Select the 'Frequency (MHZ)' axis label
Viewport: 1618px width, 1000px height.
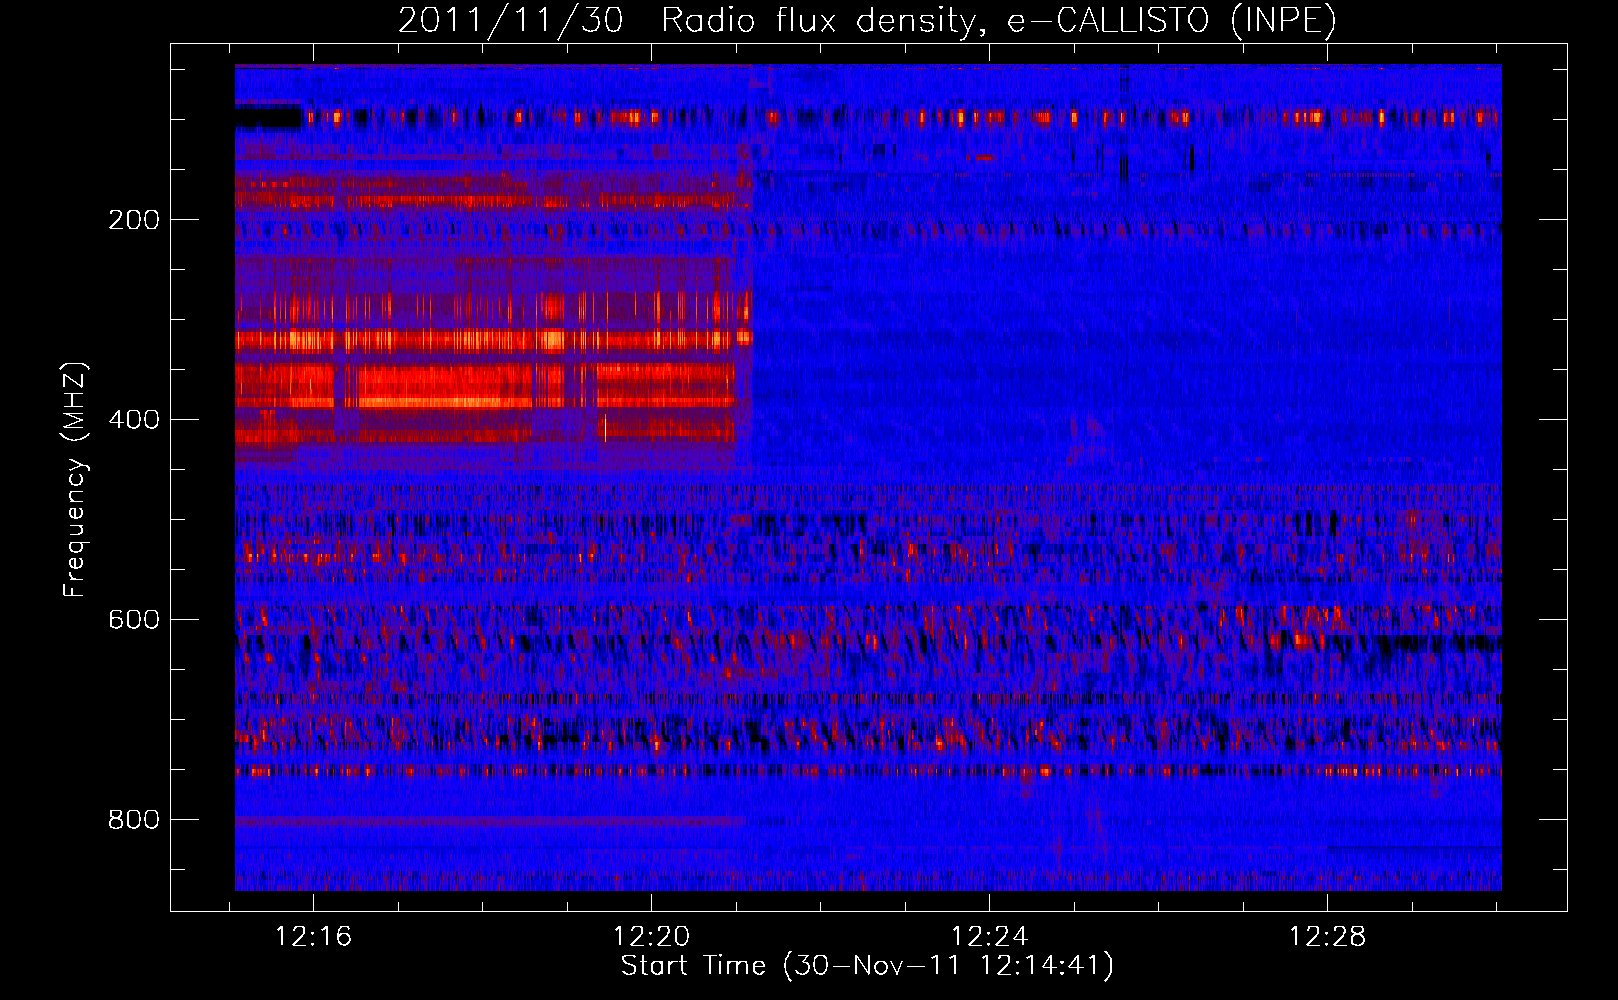75,480
